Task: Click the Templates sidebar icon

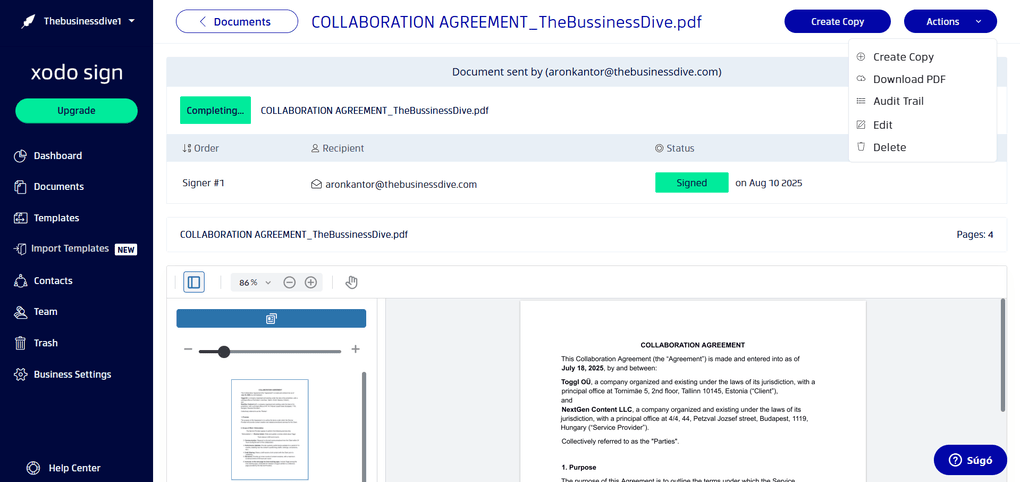Action: point(20,218)
